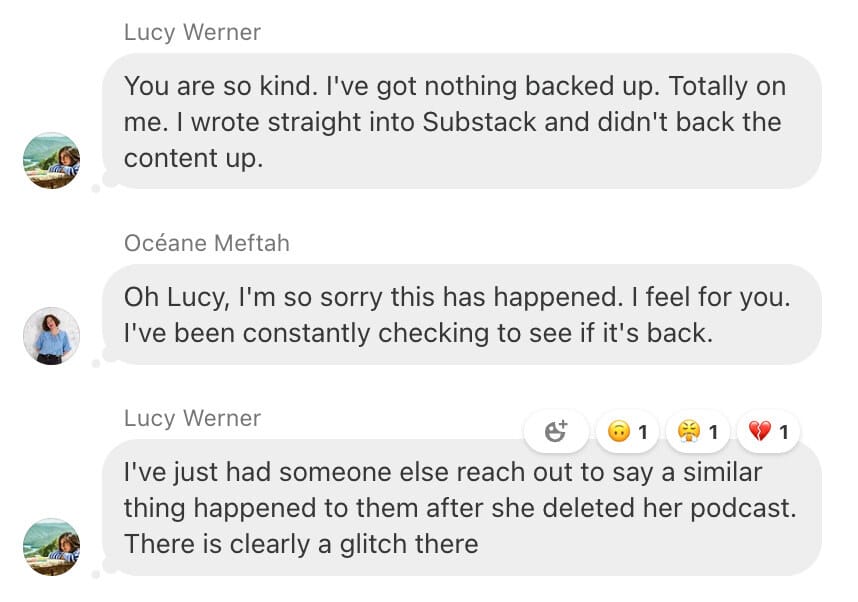This screenshot has height=602, width=858.
Task: Toggle the upside-down face reaction
Action: click(627, 431)
